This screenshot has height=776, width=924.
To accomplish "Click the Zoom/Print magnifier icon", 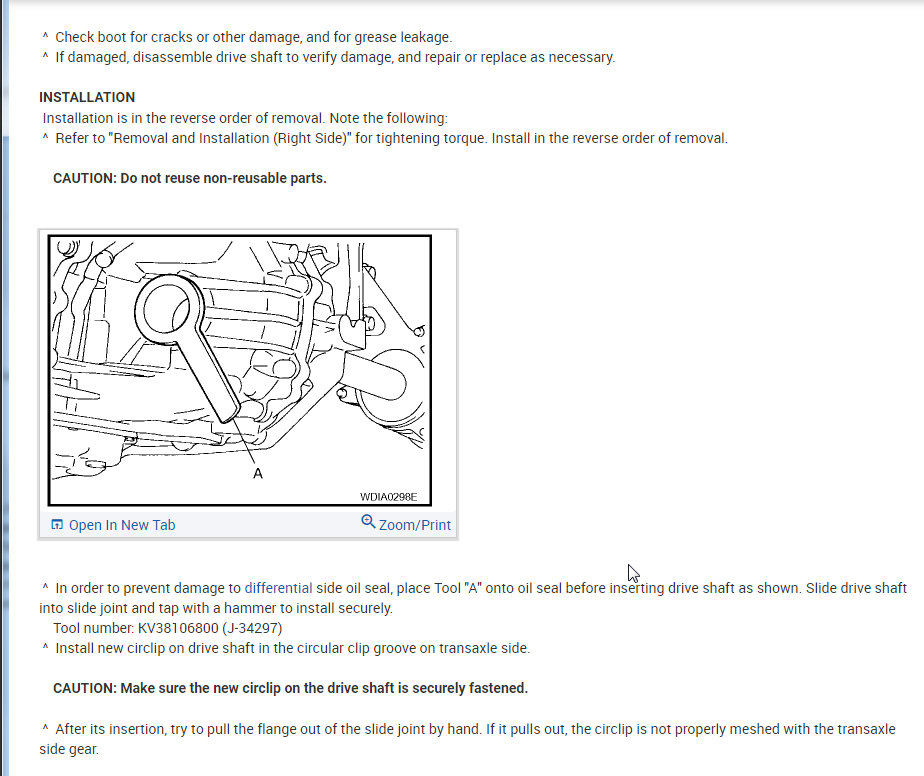I will [368, 521].
